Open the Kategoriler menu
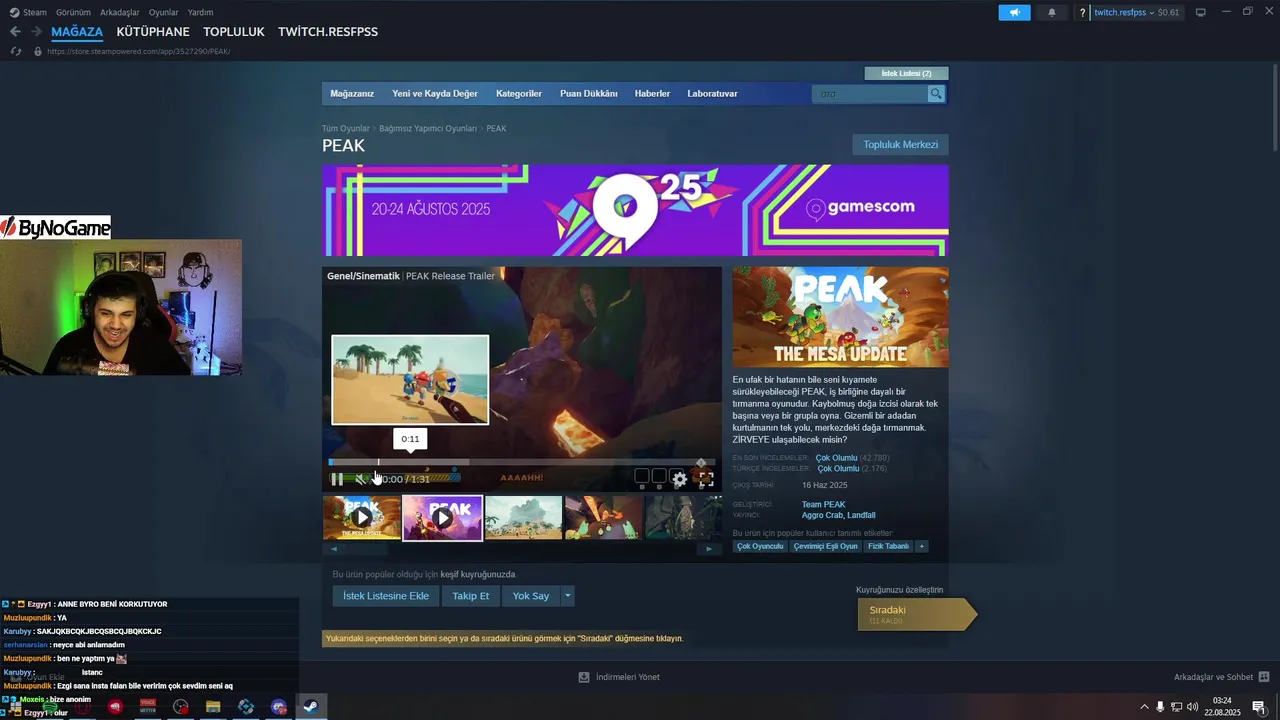1280x720 pixels. [519, 93]
